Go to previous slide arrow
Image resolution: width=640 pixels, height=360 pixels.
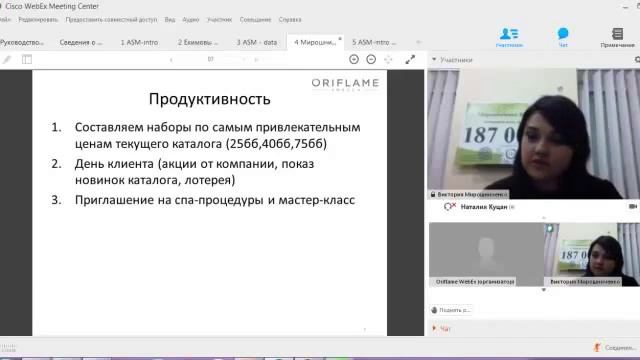point(171,60)
